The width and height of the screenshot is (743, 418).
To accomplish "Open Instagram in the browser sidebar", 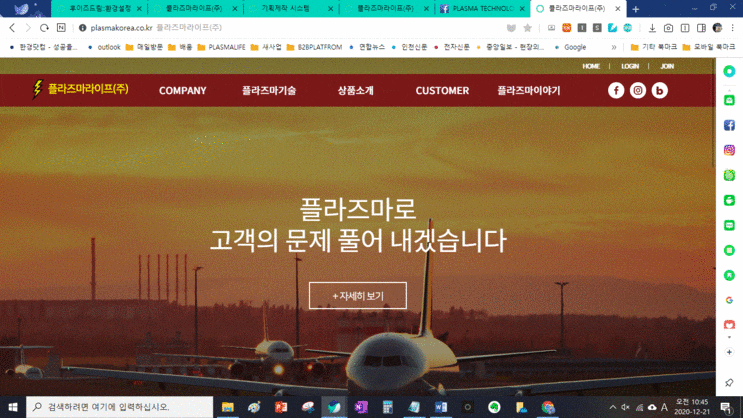I will [x=729, y=150].
